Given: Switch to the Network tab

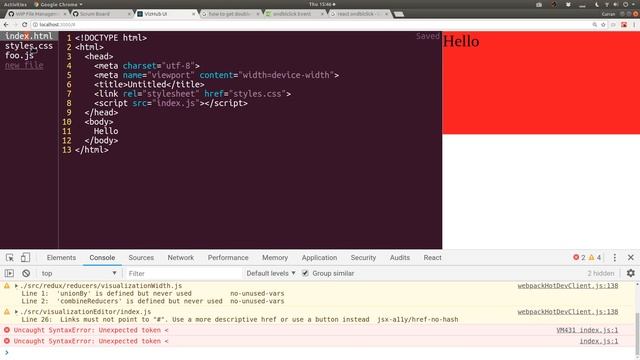Looking at the screenshot, I should pyautogui.click(x=180, y=258).
